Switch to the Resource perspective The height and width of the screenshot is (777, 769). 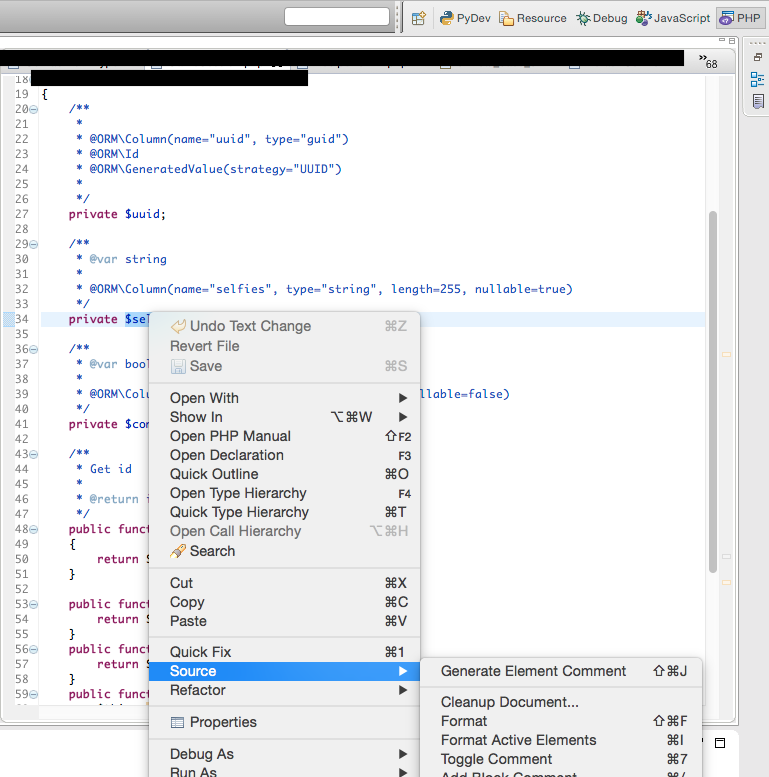(533, 18)
